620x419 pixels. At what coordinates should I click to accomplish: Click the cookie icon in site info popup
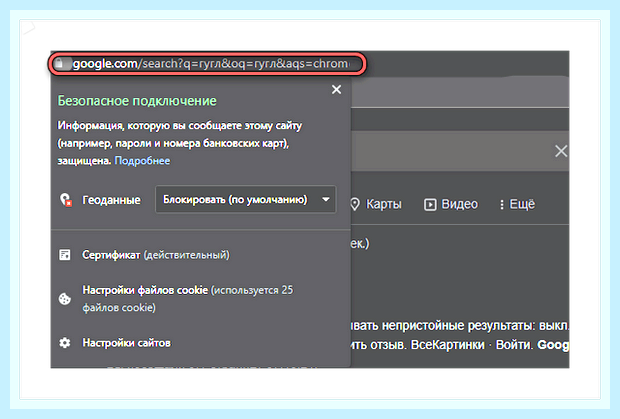(x=64, y=299)
